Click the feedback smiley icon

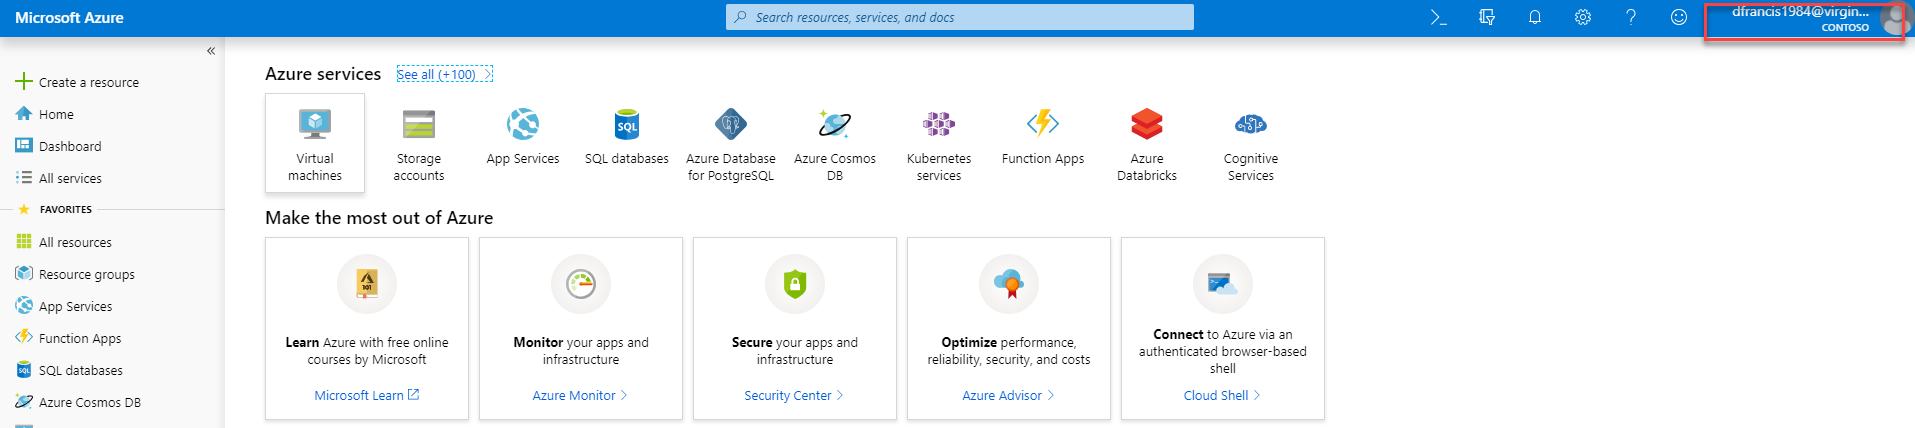point(1679,17)
